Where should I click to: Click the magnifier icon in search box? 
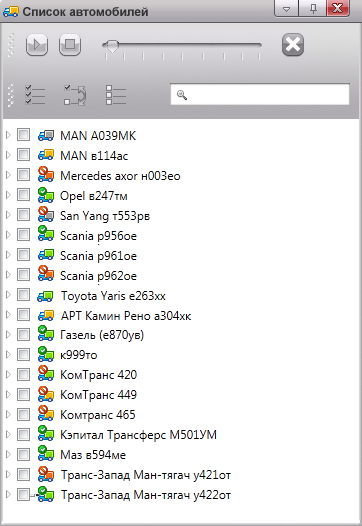[182, 95]
